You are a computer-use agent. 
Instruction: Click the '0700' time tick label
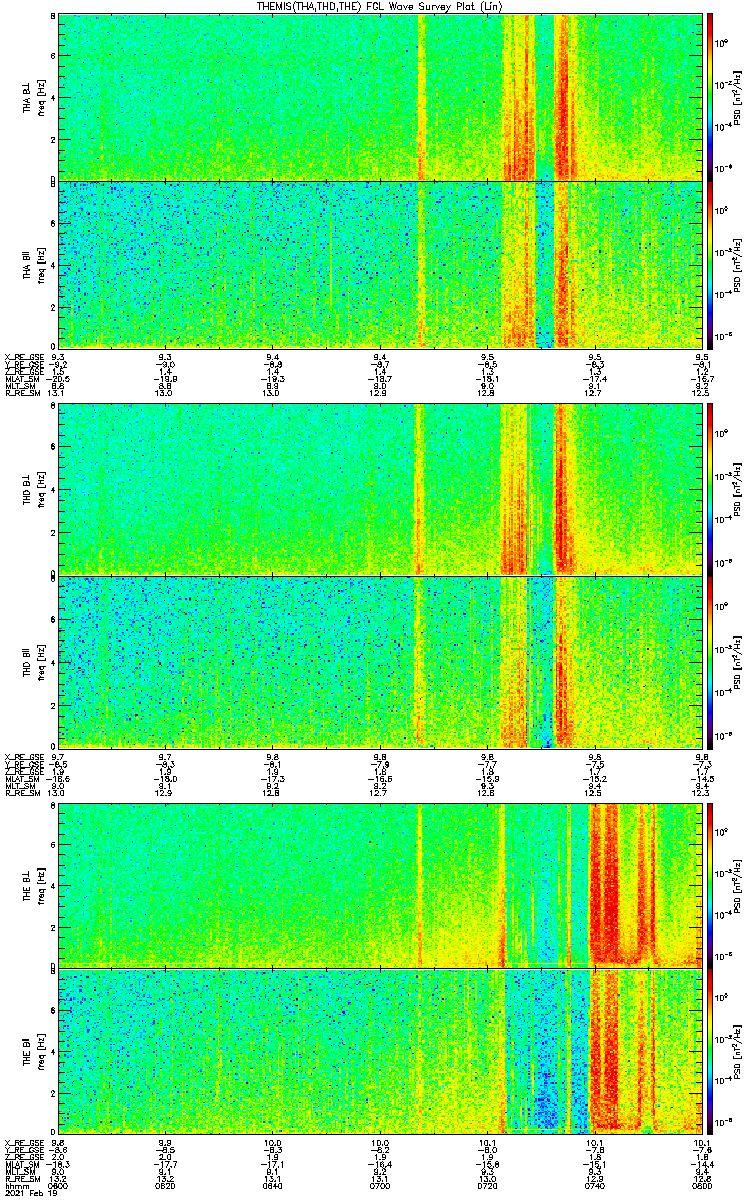(x=381, y=1184)
